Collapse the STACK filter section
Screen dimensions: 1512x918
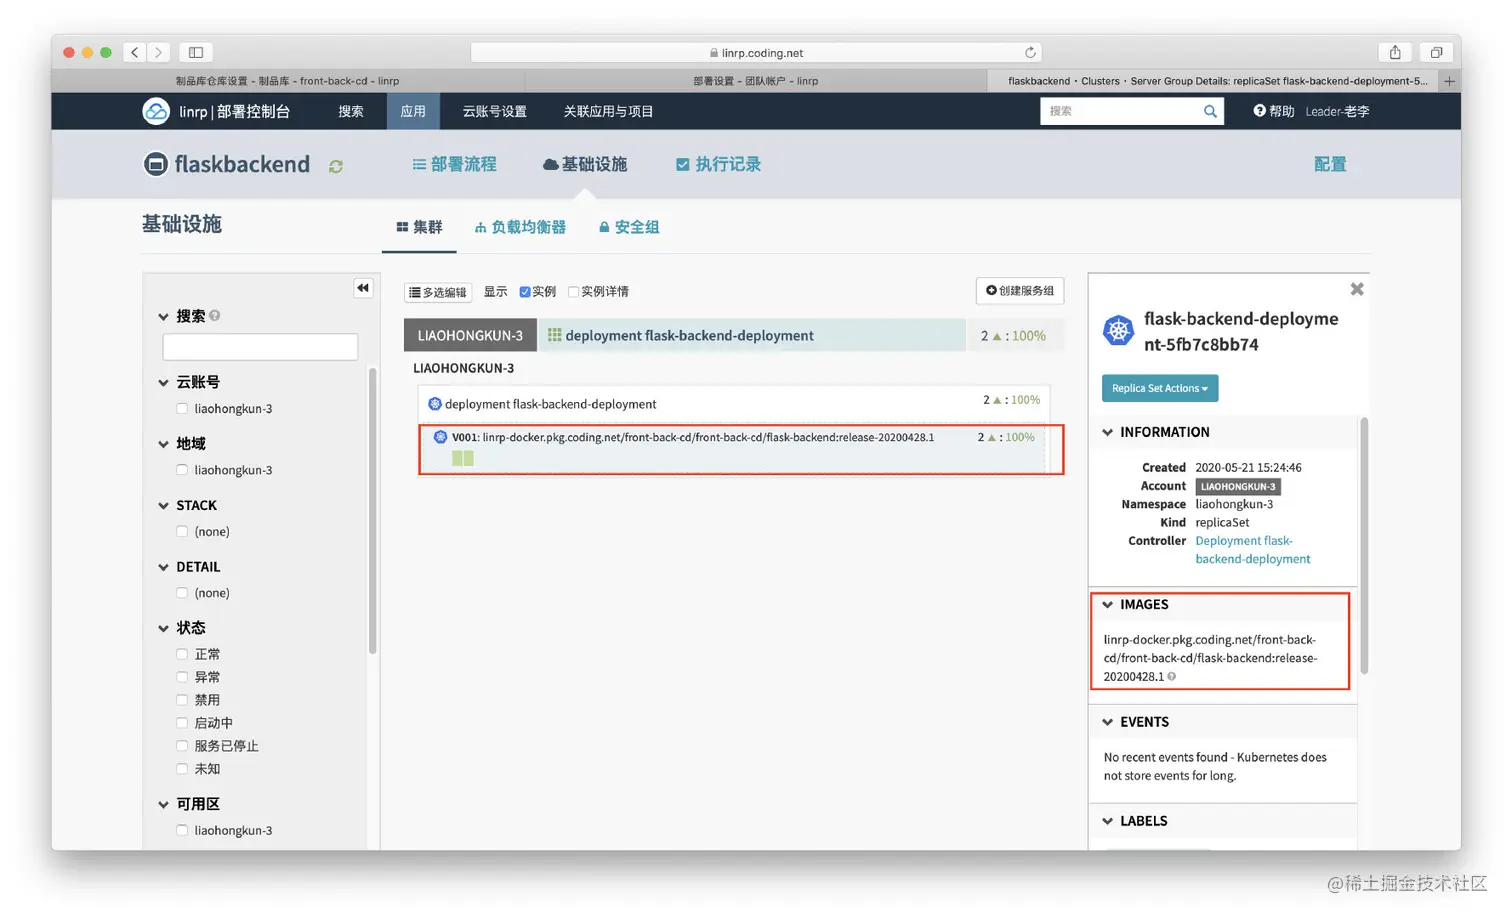click(163, 506)
